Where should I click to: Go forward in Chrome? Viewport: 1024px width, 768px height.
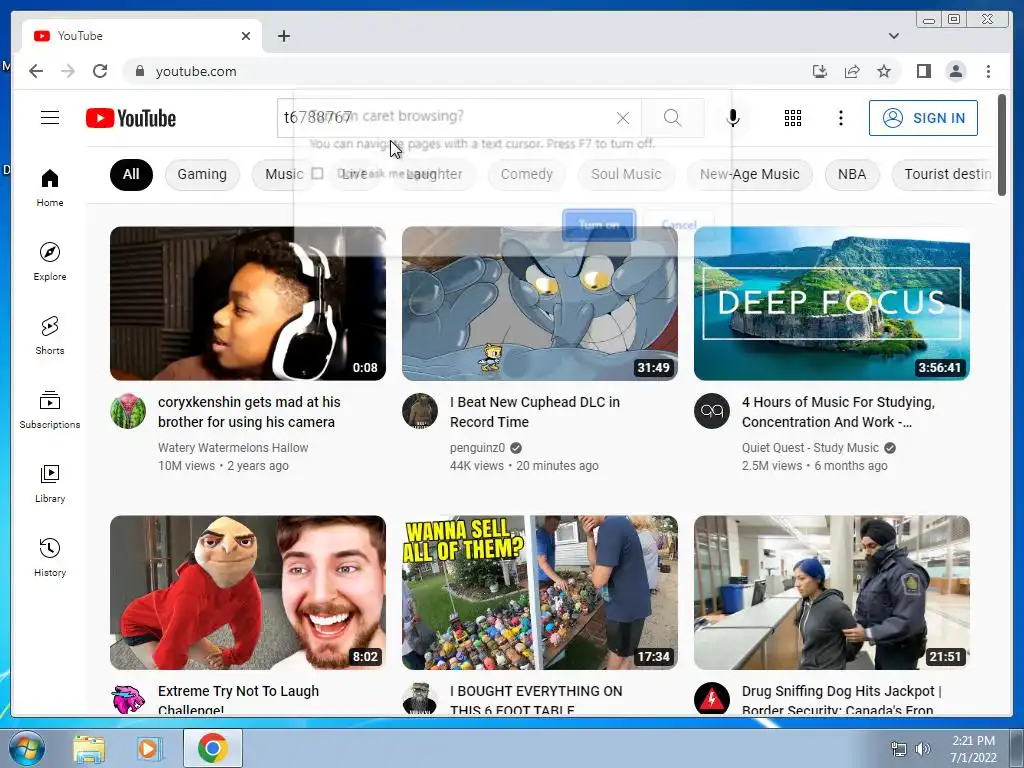68,71
